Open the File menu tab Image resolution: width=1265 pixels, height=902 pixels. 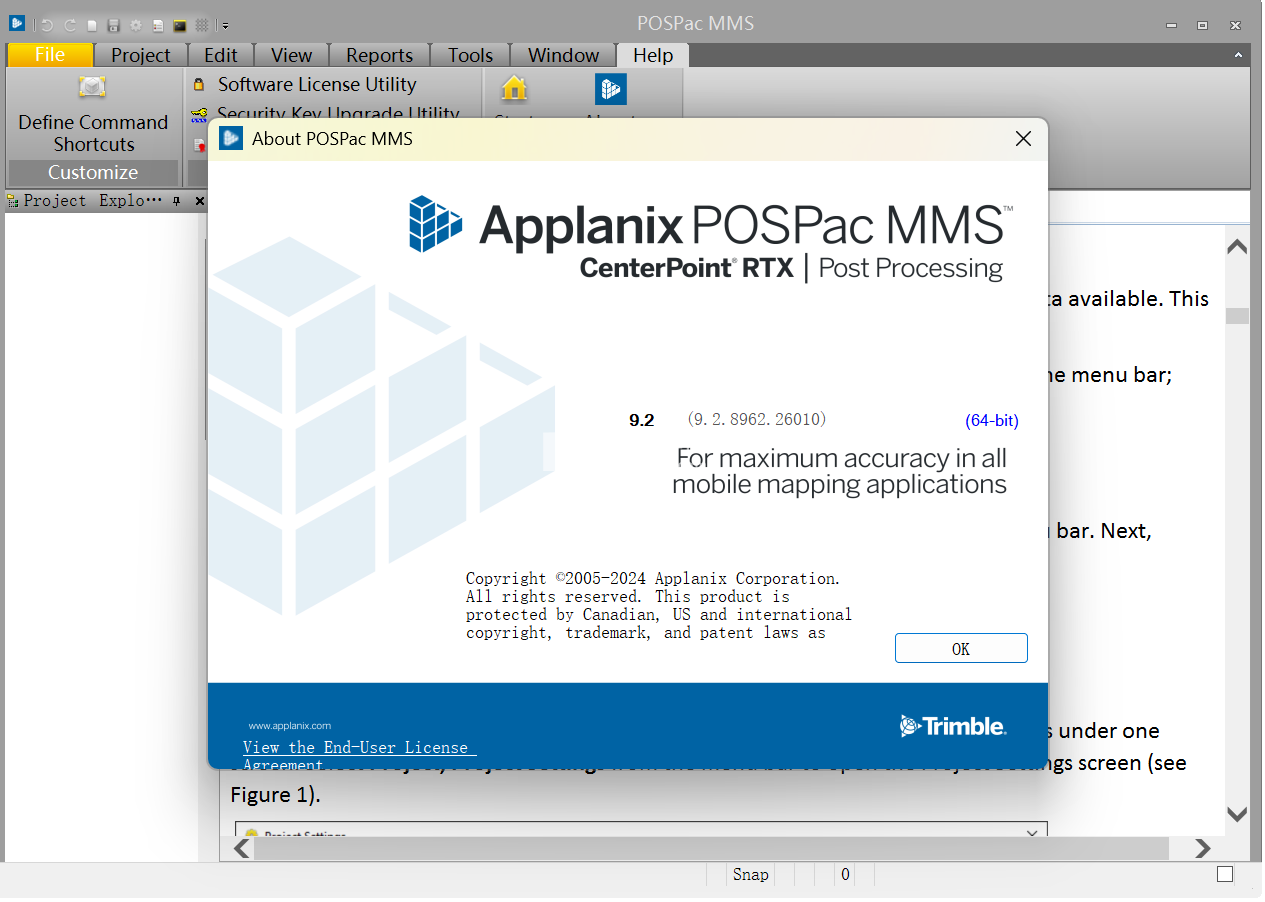50,55
